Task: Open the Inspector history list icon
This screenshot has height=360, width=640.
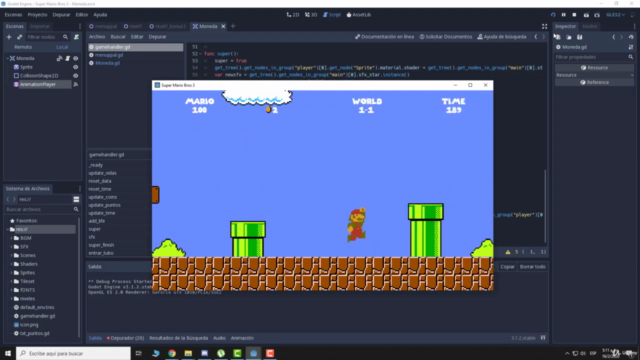Action: pos(631,37)
